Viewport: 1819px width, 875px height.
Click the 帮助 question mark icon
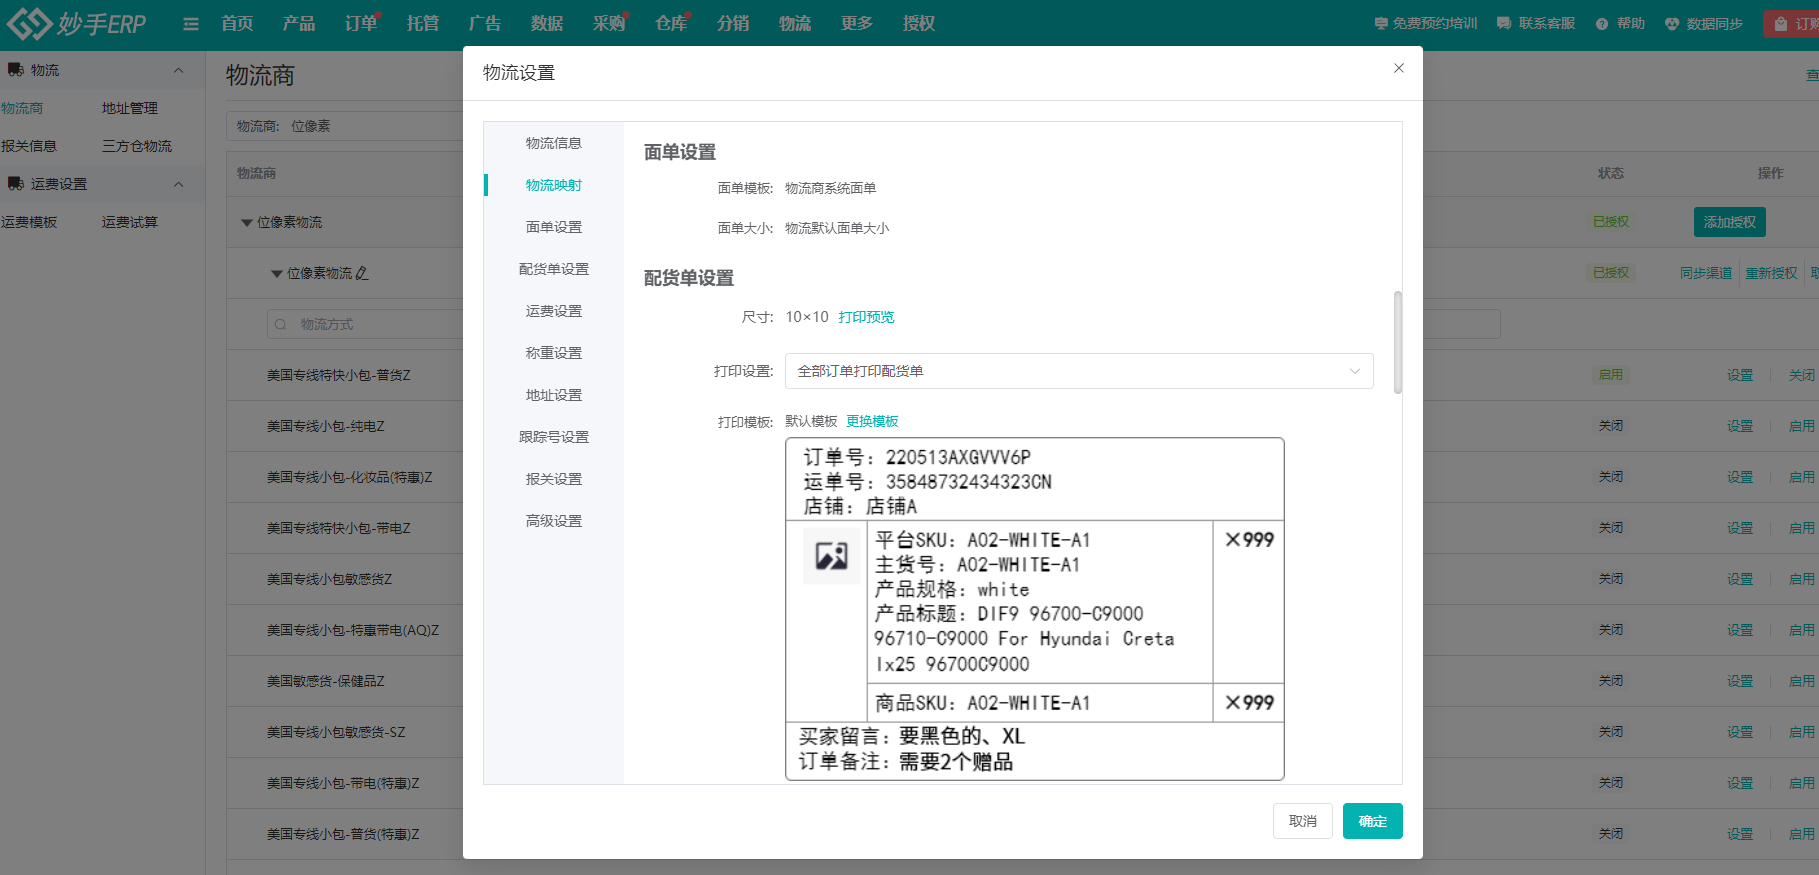1602,24
